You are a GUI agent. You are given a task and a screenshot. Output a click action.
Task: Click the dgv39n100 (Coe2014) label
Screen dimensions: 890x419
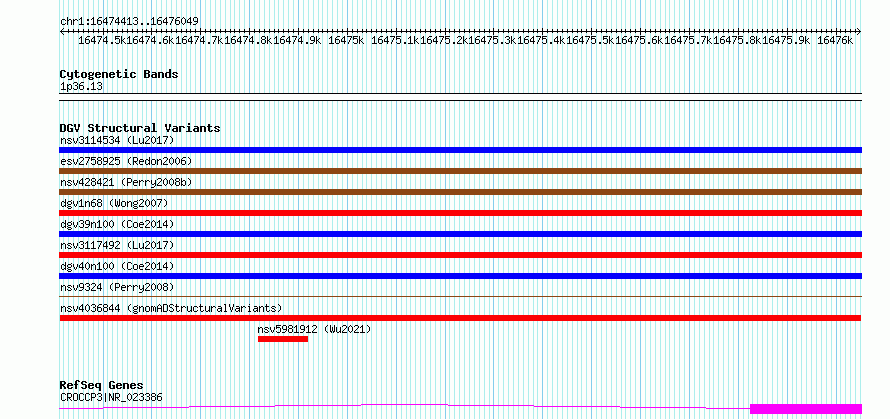click(x=117, y=224)
